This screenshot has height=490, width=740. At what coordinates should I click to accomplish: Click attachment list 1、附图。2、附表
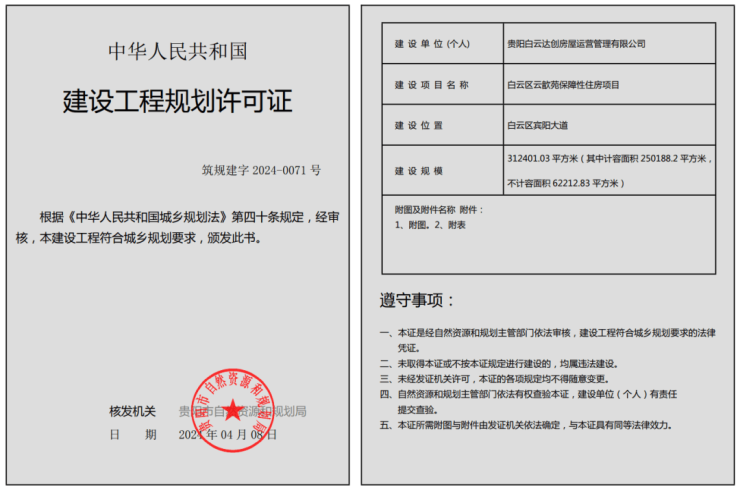tap(430, 225)
